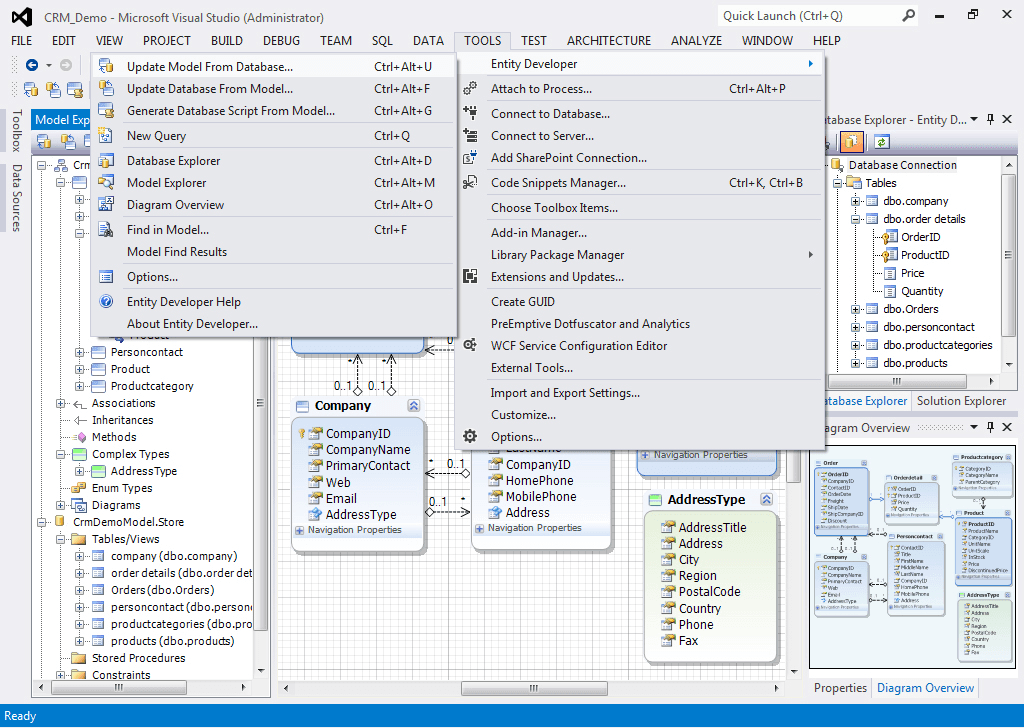Click the Quick Launch search magnifier
This screenshot has height=728, width=1024.
[x=908, y=16]
